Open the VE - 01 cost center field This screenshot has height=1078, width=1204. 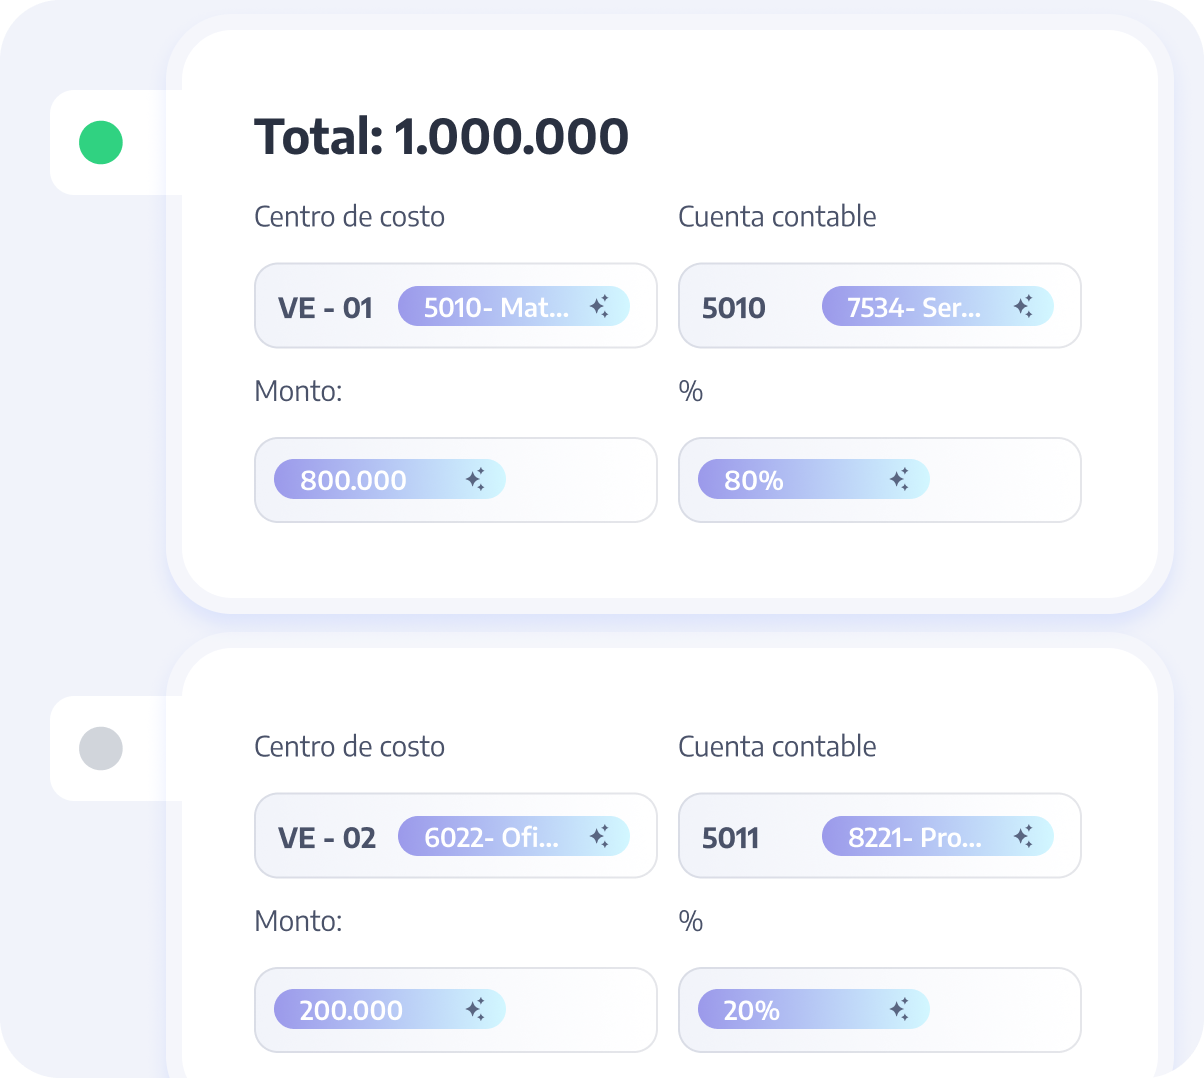click(325, 307)
